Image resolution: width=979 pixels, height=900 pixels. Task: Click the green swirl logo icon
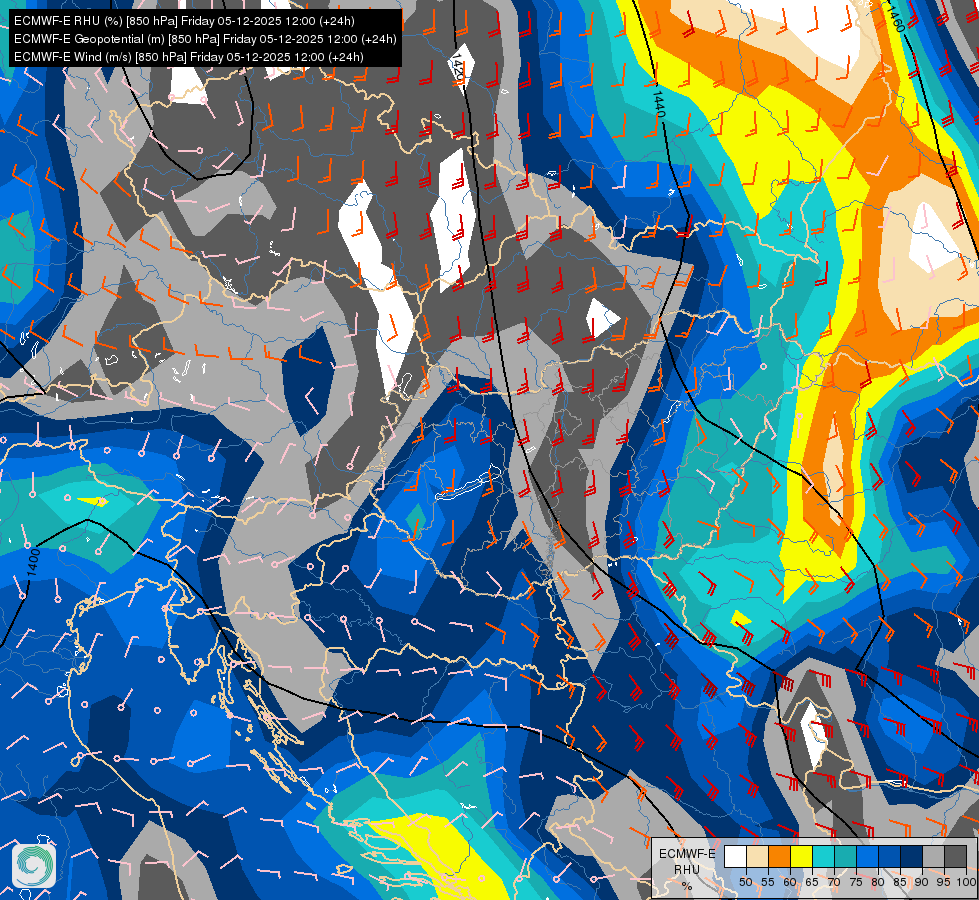click(34, 865)
